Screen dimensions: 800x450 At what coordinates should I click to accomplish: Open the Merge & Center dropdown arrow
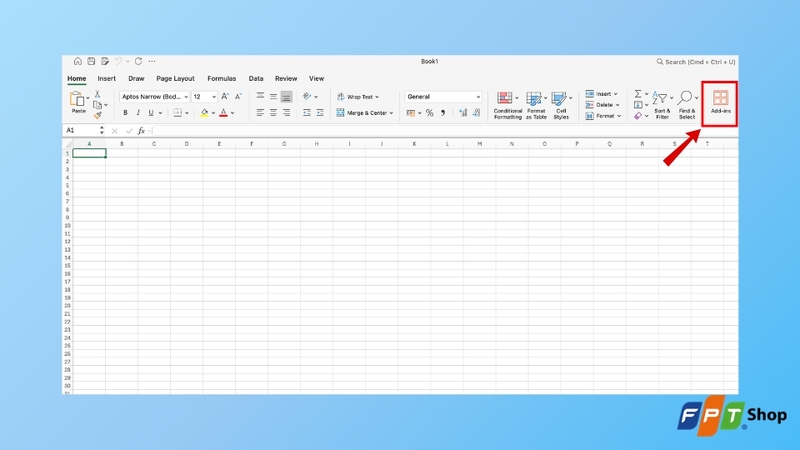391,113
